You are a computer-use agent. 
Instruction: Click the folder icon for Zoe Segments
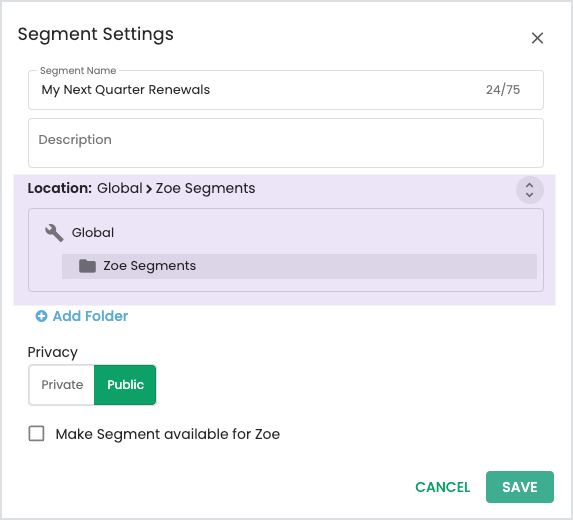pyautogui.click(x=87, y=266)
